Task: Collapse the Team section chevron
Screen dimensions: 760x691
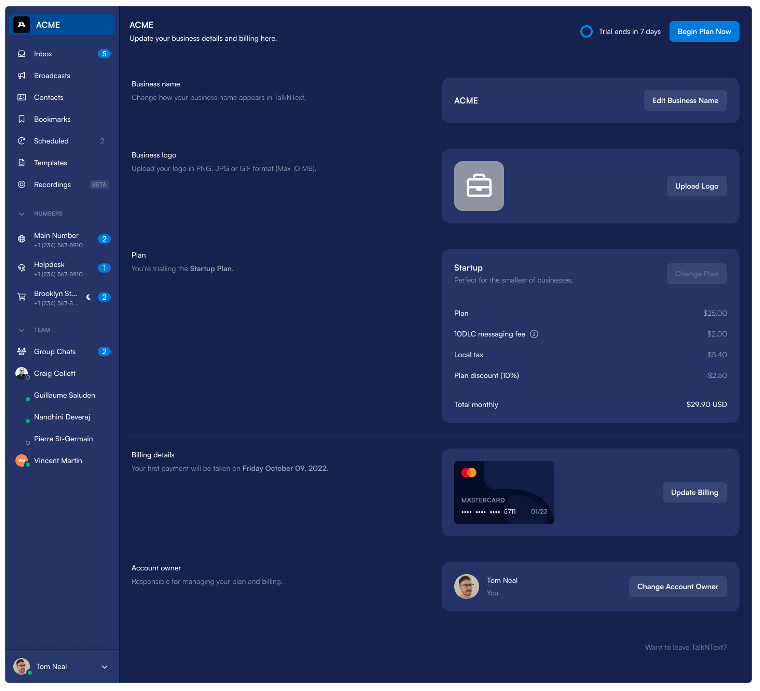Action: (21, 330)
